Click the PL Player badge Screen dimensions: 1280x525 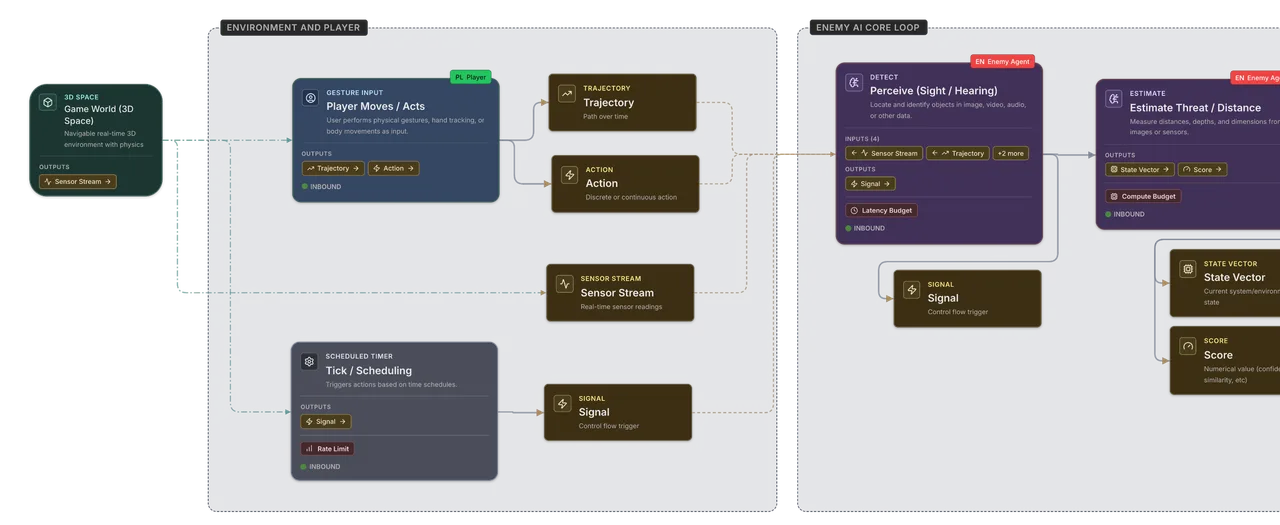click(x=470, y=77)
